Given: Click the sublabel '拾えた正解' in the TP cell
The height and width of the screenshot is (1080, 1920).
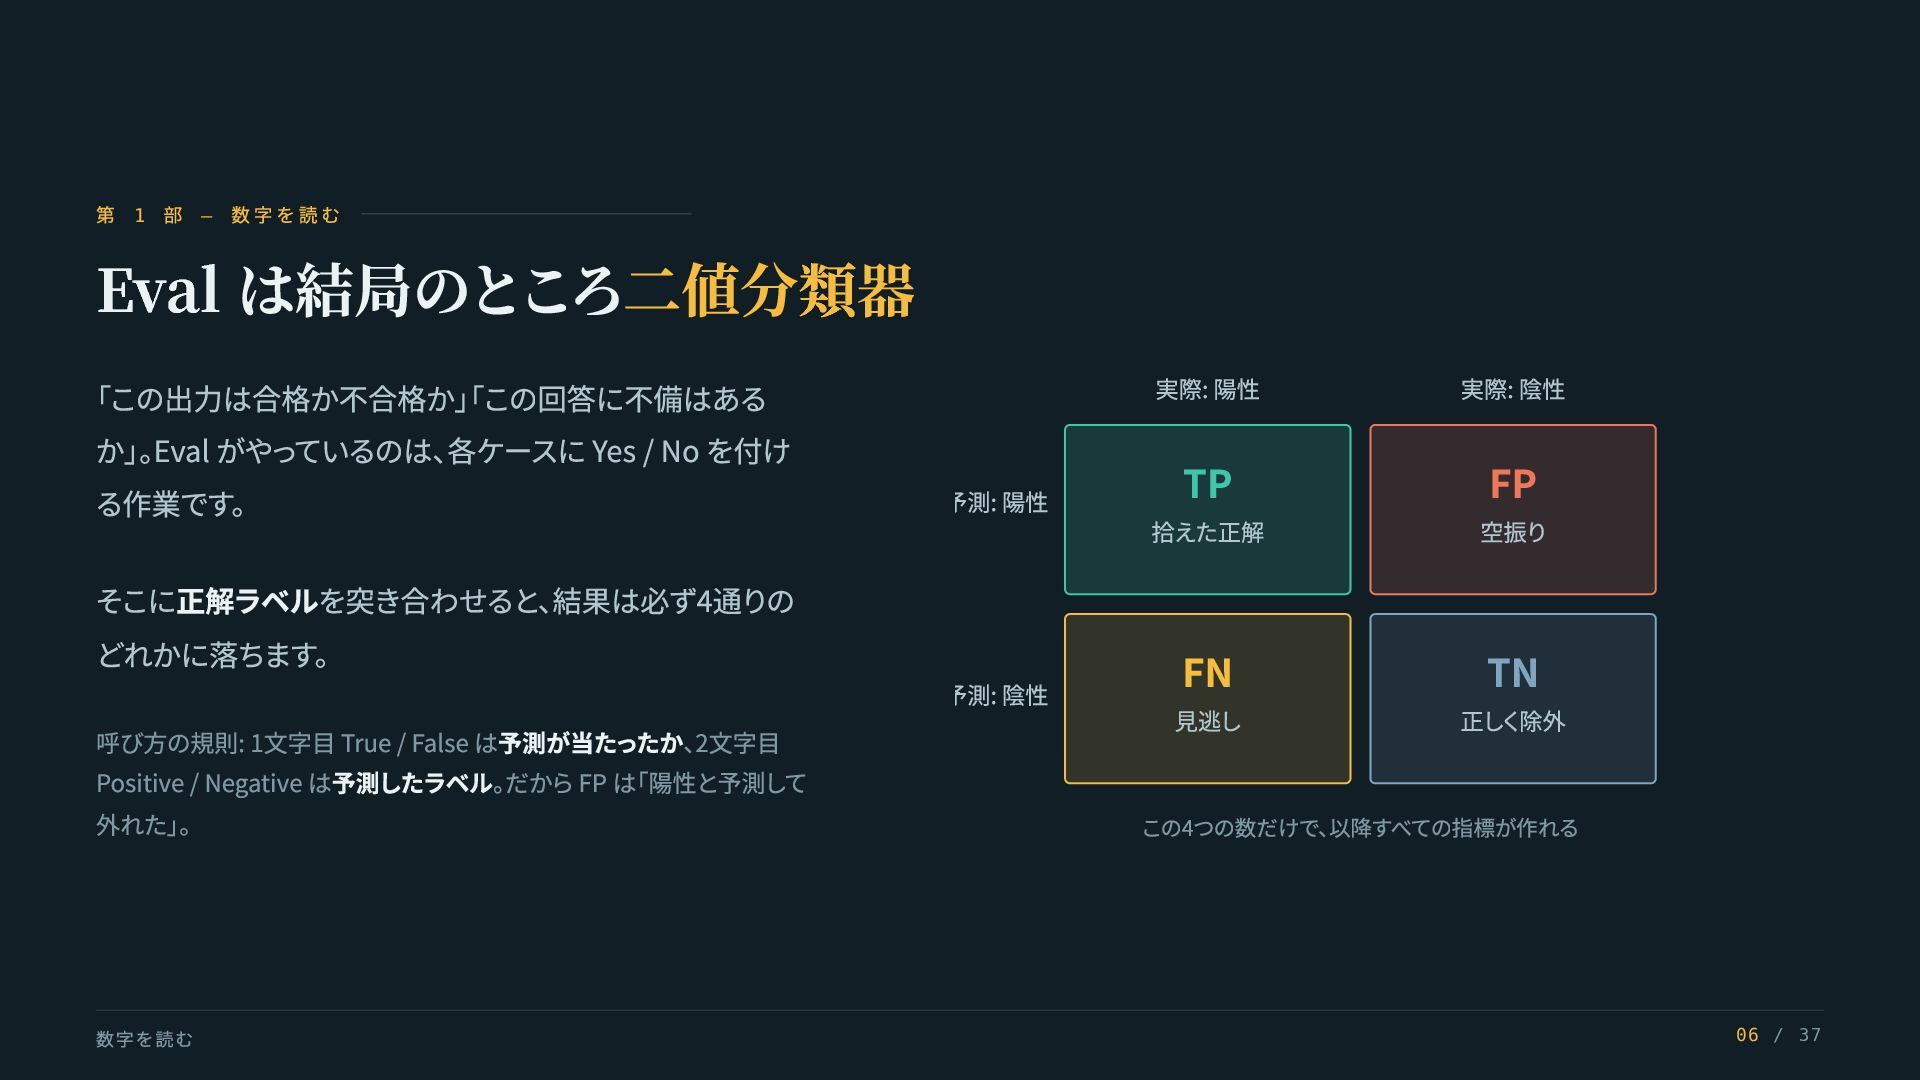Looking at the screenshot, I should [x=1207, y=532].
